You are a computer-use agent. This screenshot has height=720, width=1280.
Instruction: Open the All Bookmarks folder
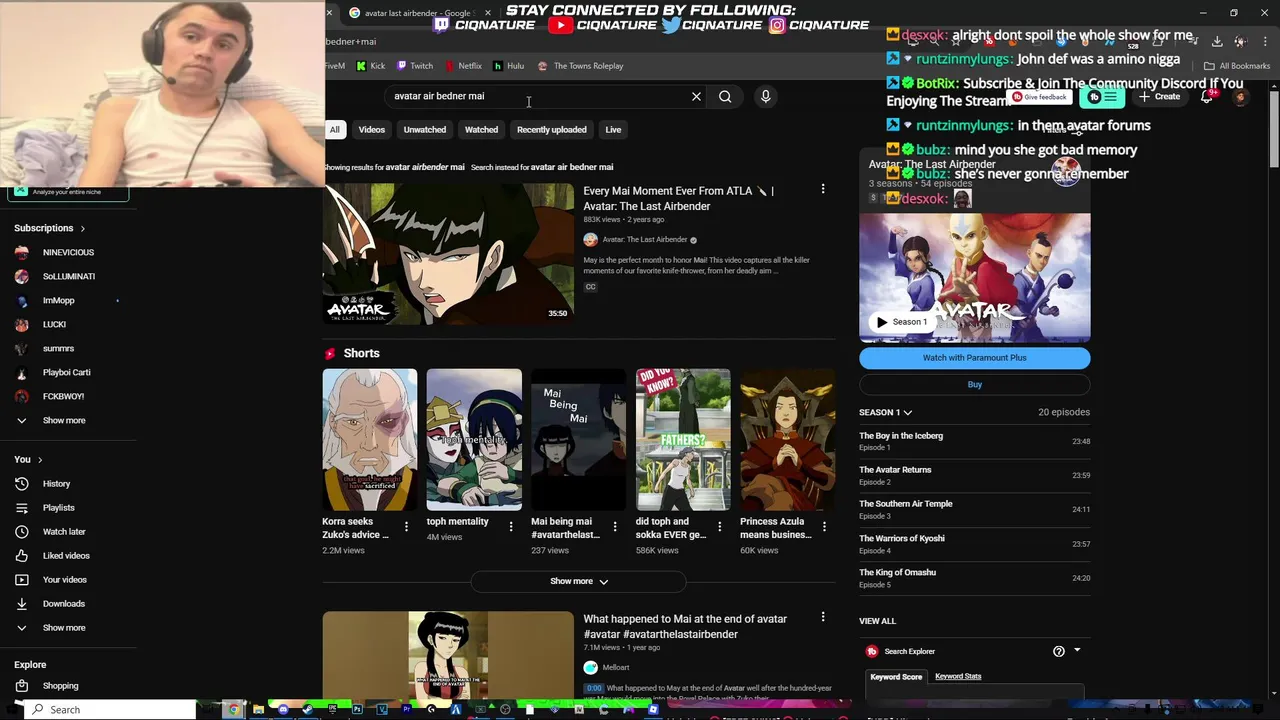point(1237,66)
